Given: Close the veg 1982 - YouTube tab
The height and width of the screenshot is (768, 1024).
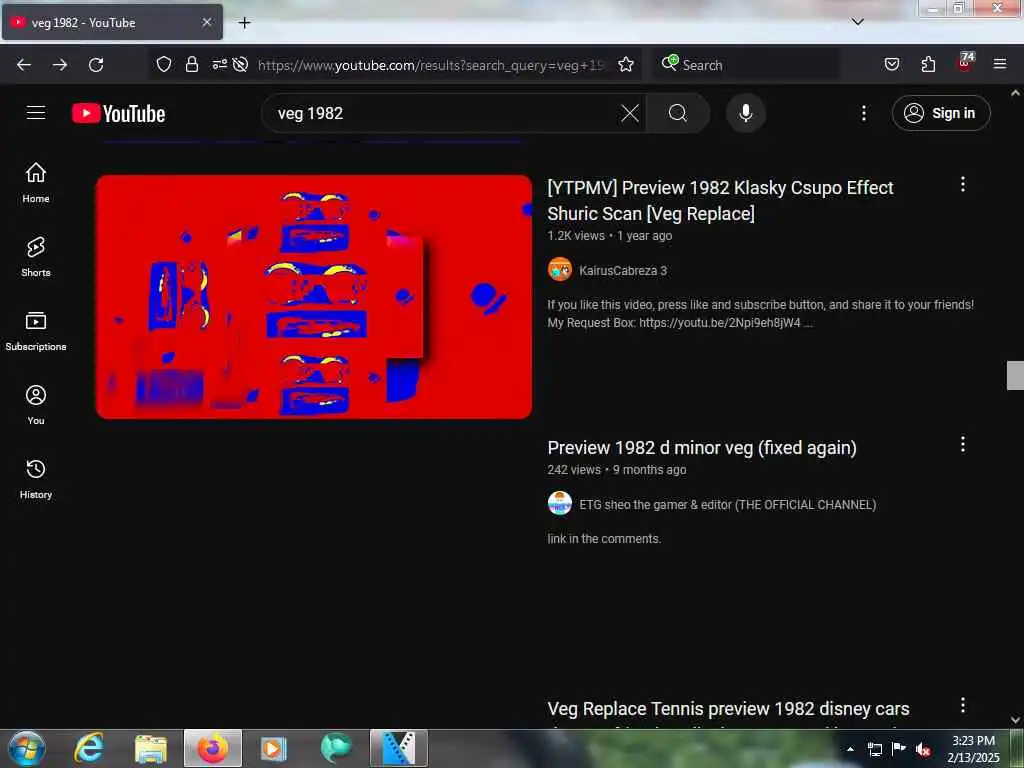Looking at the screenshot, I should click(206, 22).
